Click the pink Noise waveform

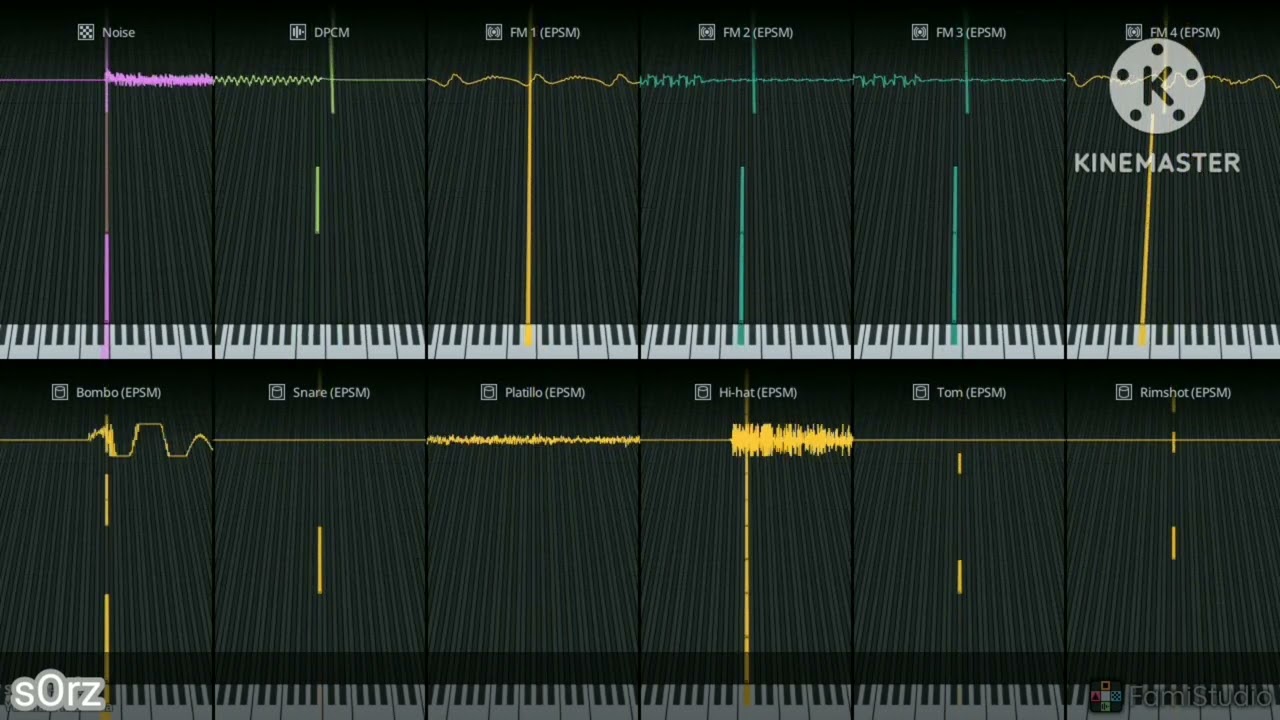pyautogui.click(x=160, y=79)
